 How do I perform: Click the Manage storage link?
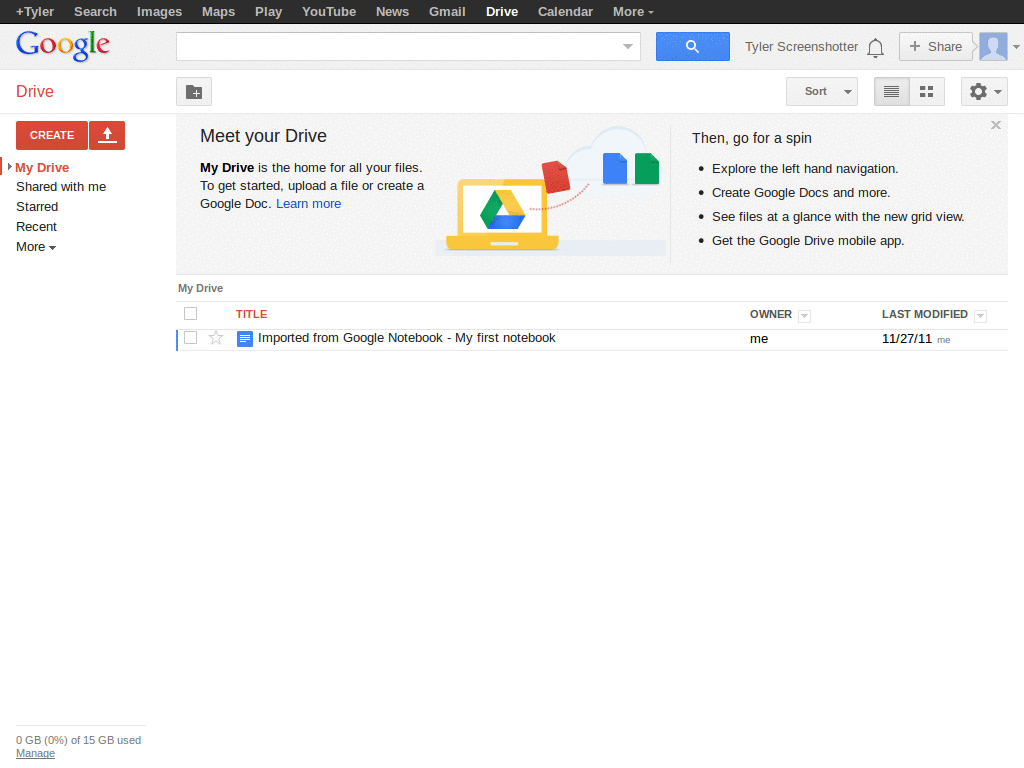[x=35, y=754]
